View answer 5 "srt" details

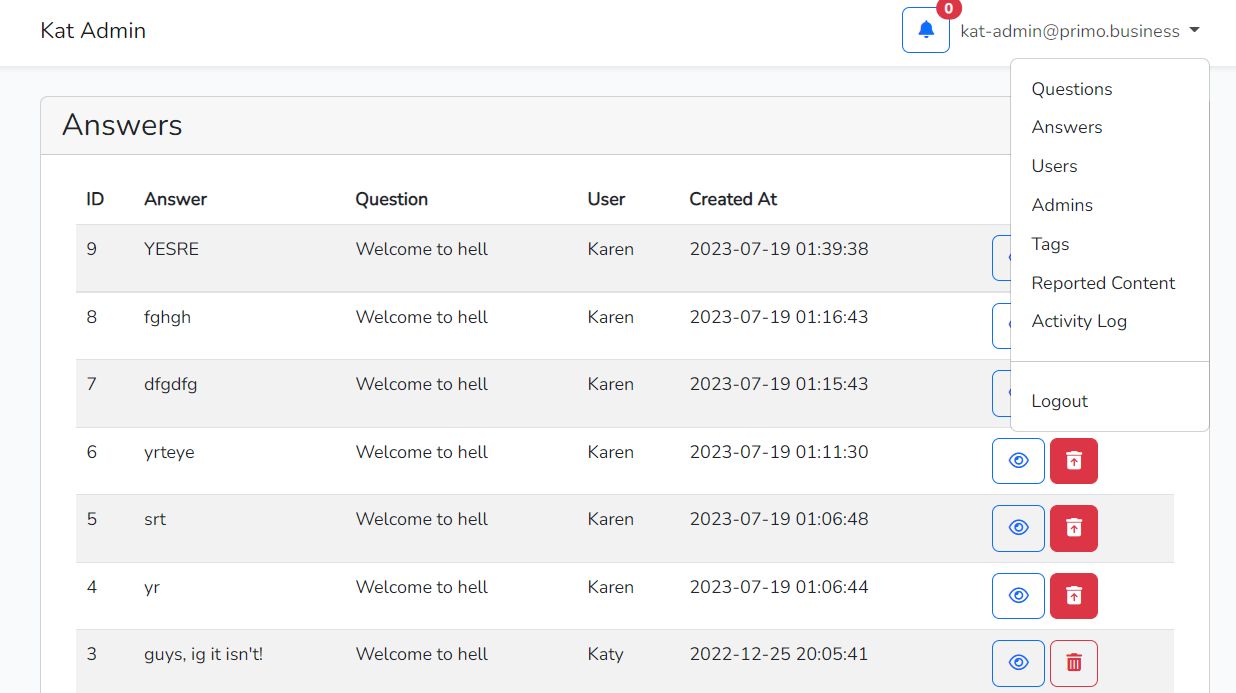click(x=1018, y=528)
